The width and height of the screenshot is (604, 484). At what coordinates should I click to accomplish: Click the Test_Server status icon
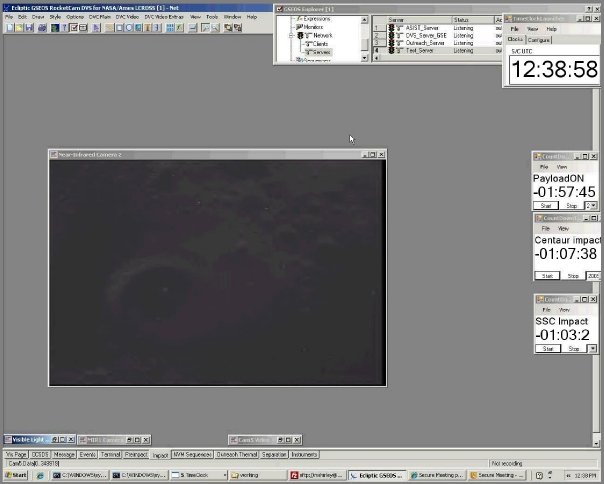392,49
